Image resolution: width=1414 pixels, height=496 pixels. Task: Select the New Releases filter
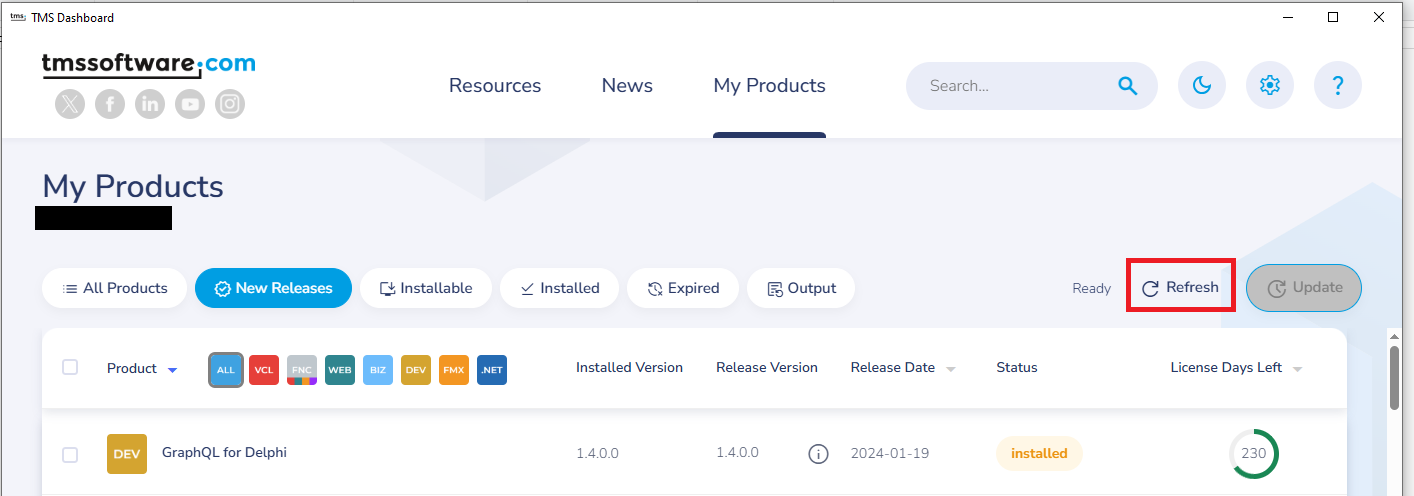[273, 288]
